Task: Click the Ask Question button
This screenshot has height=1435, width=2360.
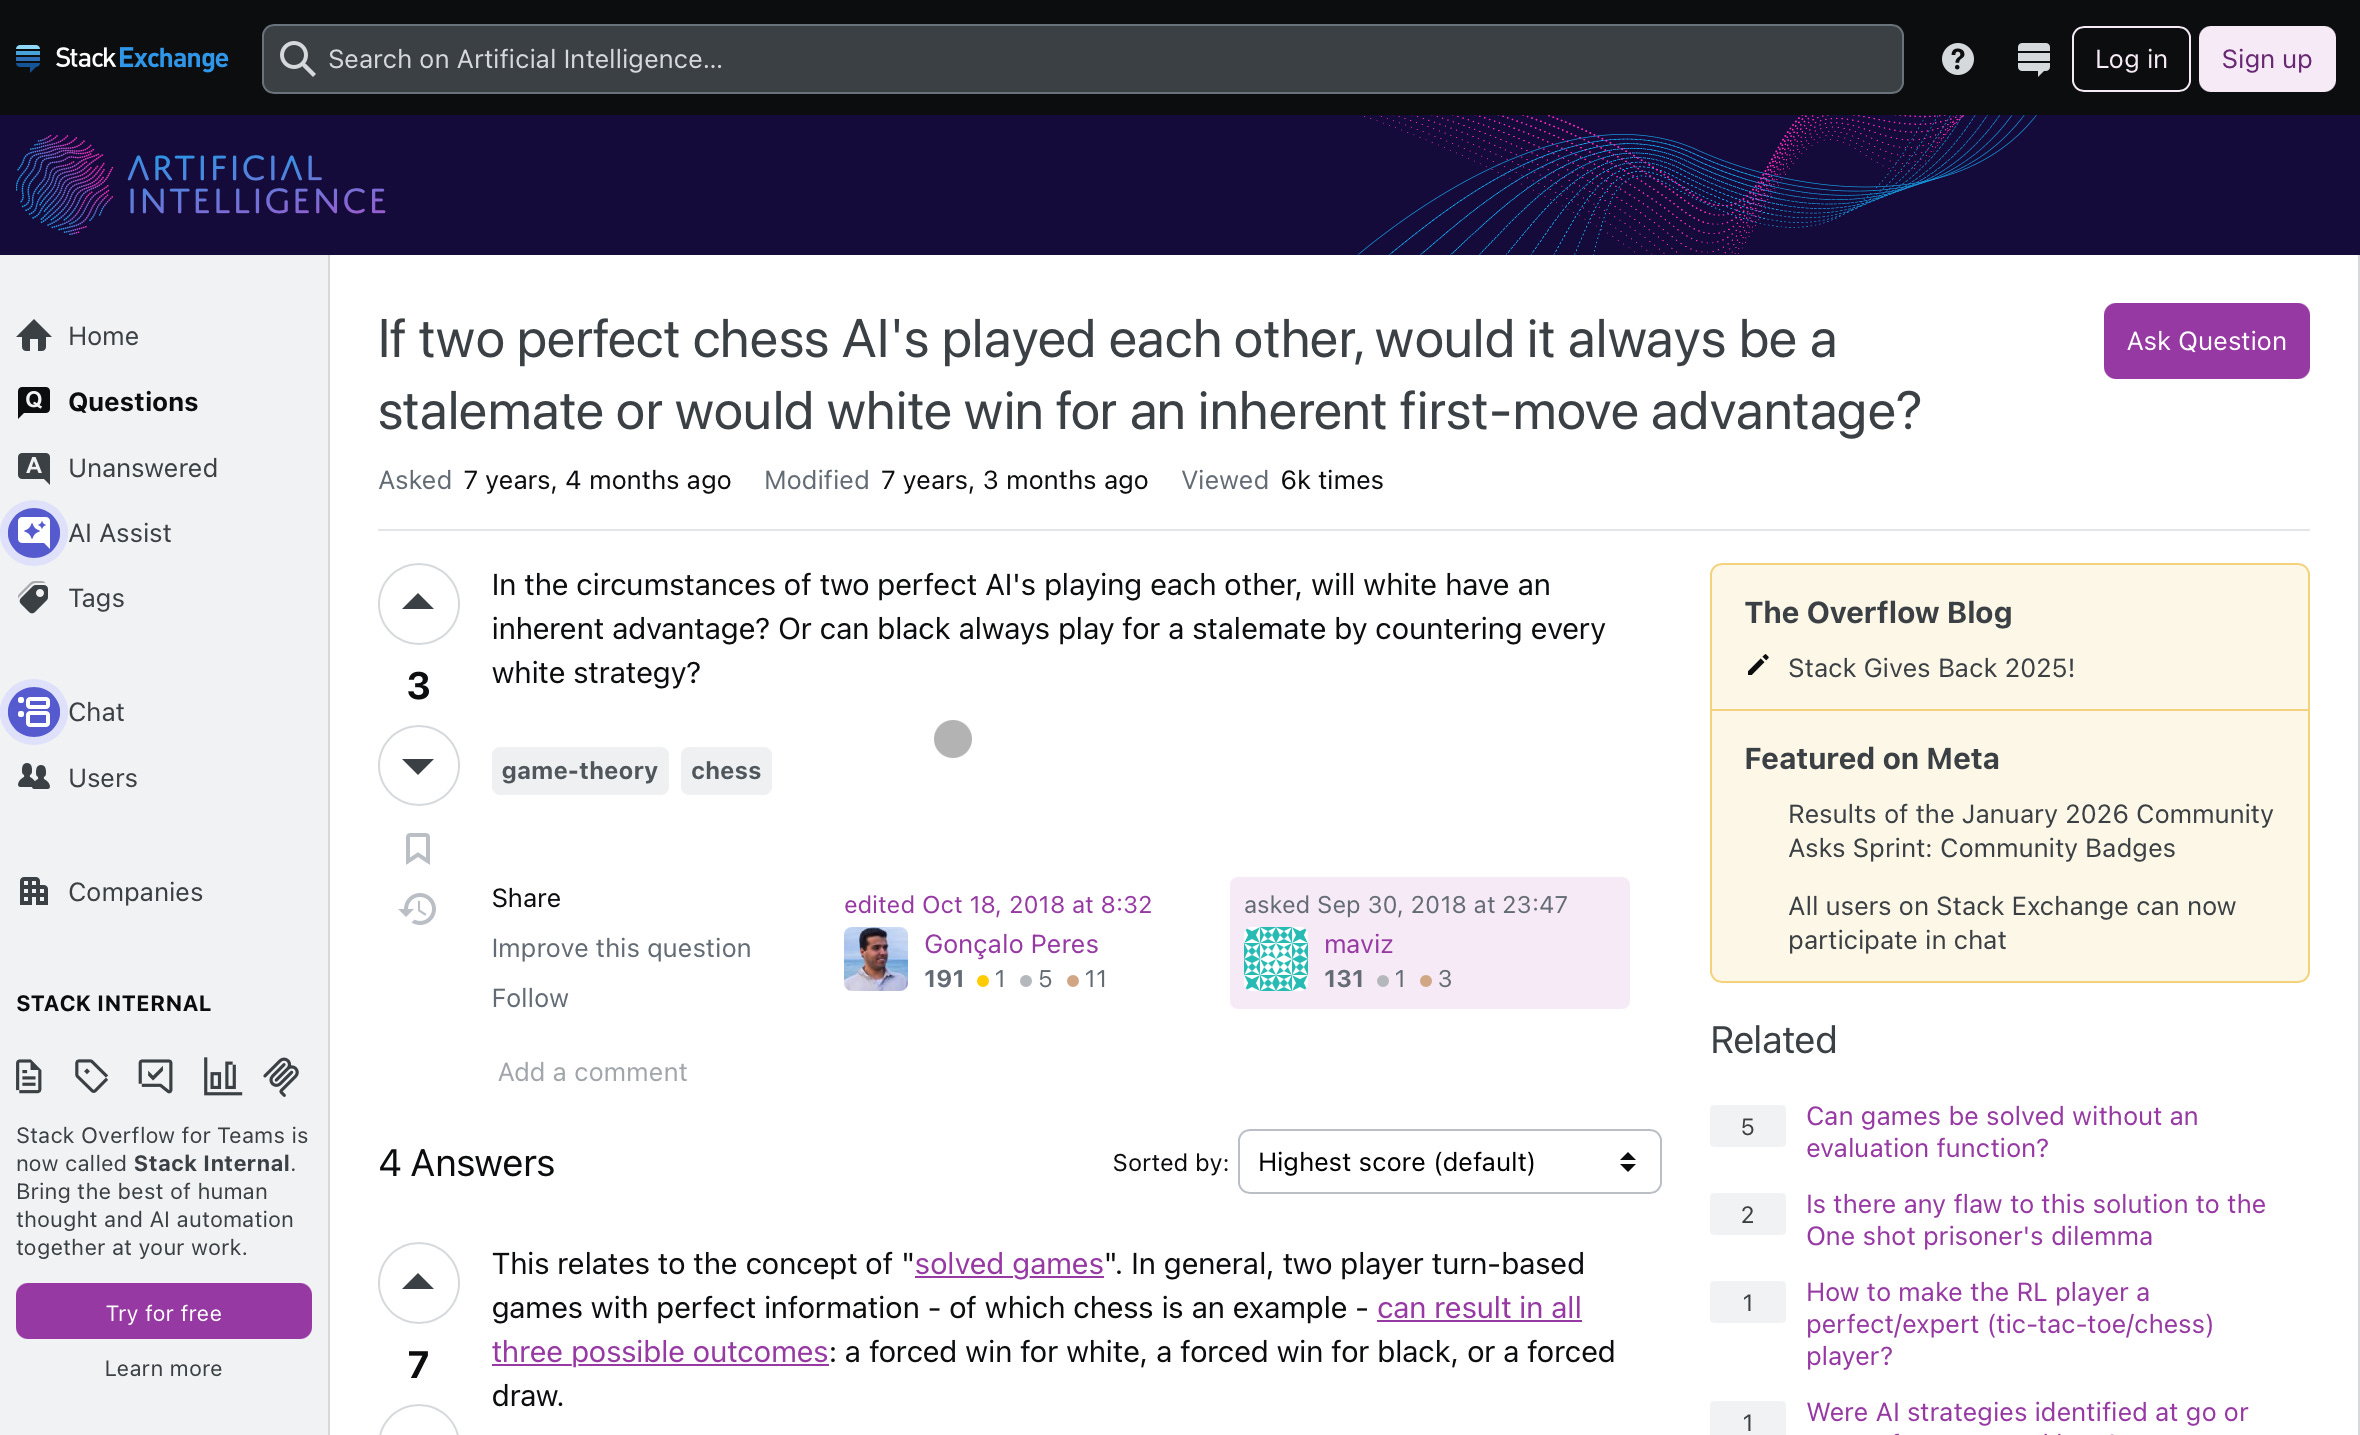Action: pyautogui.click(x=2205, y=341)
